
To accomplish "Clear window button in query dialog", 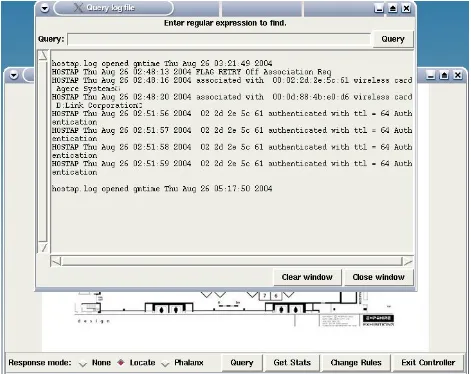I will pos(307,277).
